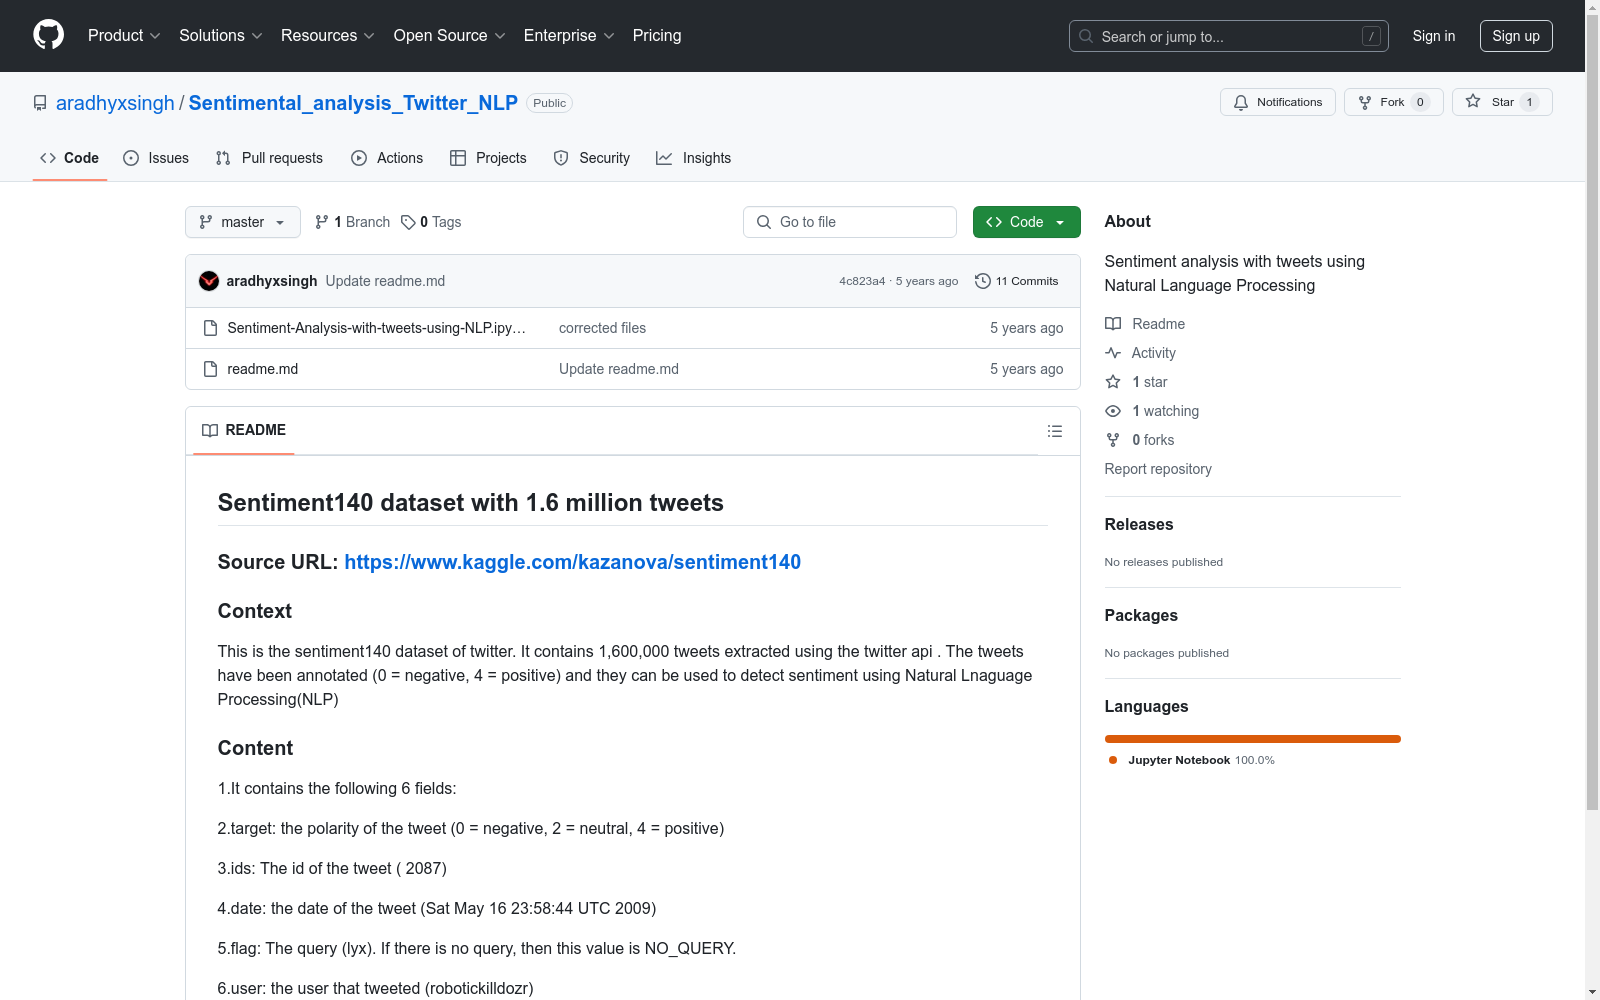The width and height of the screenshot is (1600, 1000).
Task: Open the 11 Commits history
Action: 1017,281
